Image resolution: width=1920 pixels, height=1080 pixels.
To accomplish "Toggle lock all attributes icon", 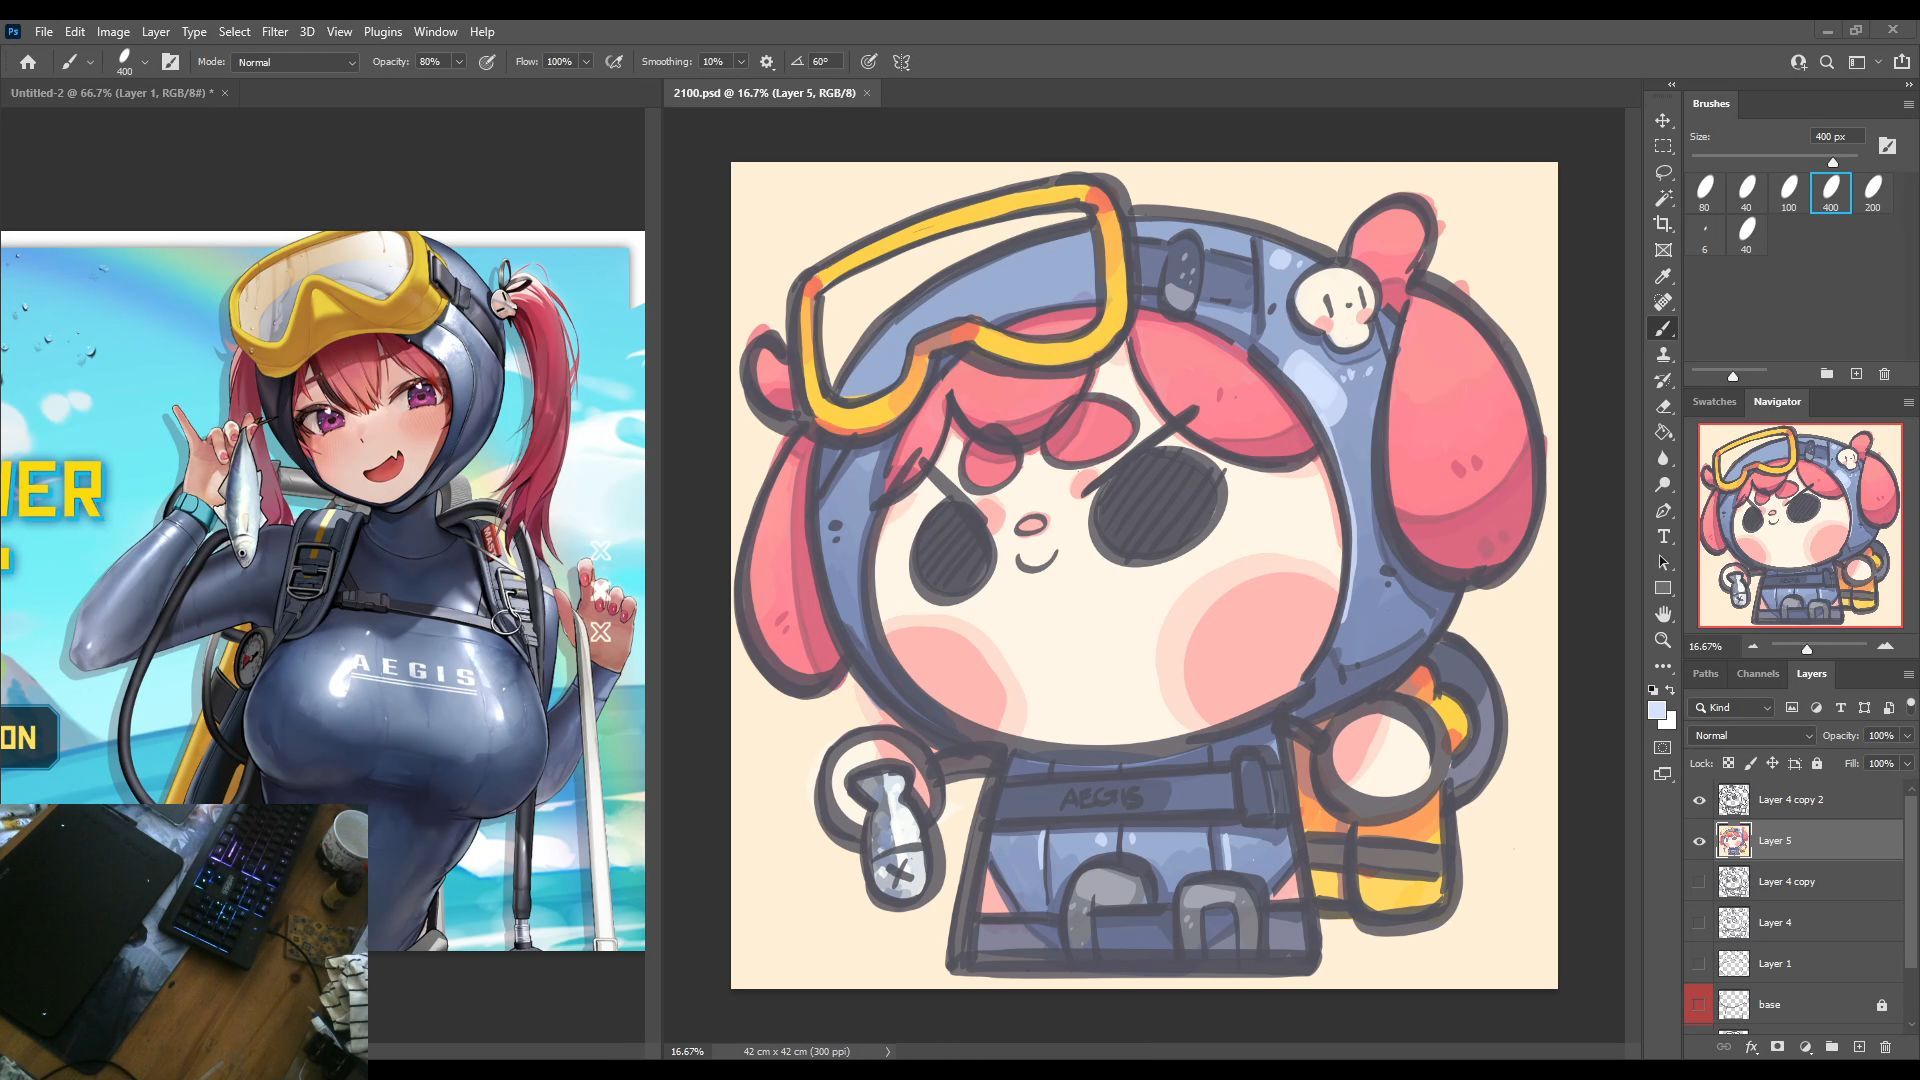I will [1817, 763].
